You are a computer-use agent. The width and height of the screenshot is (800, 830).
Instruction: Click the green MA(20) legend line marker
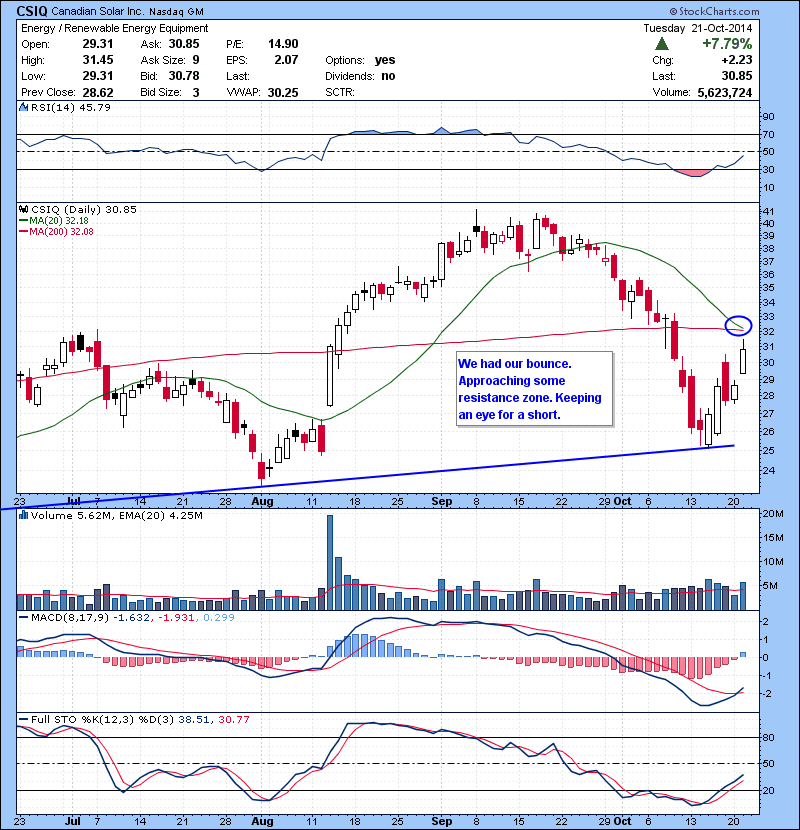click(x=23, y=221)
